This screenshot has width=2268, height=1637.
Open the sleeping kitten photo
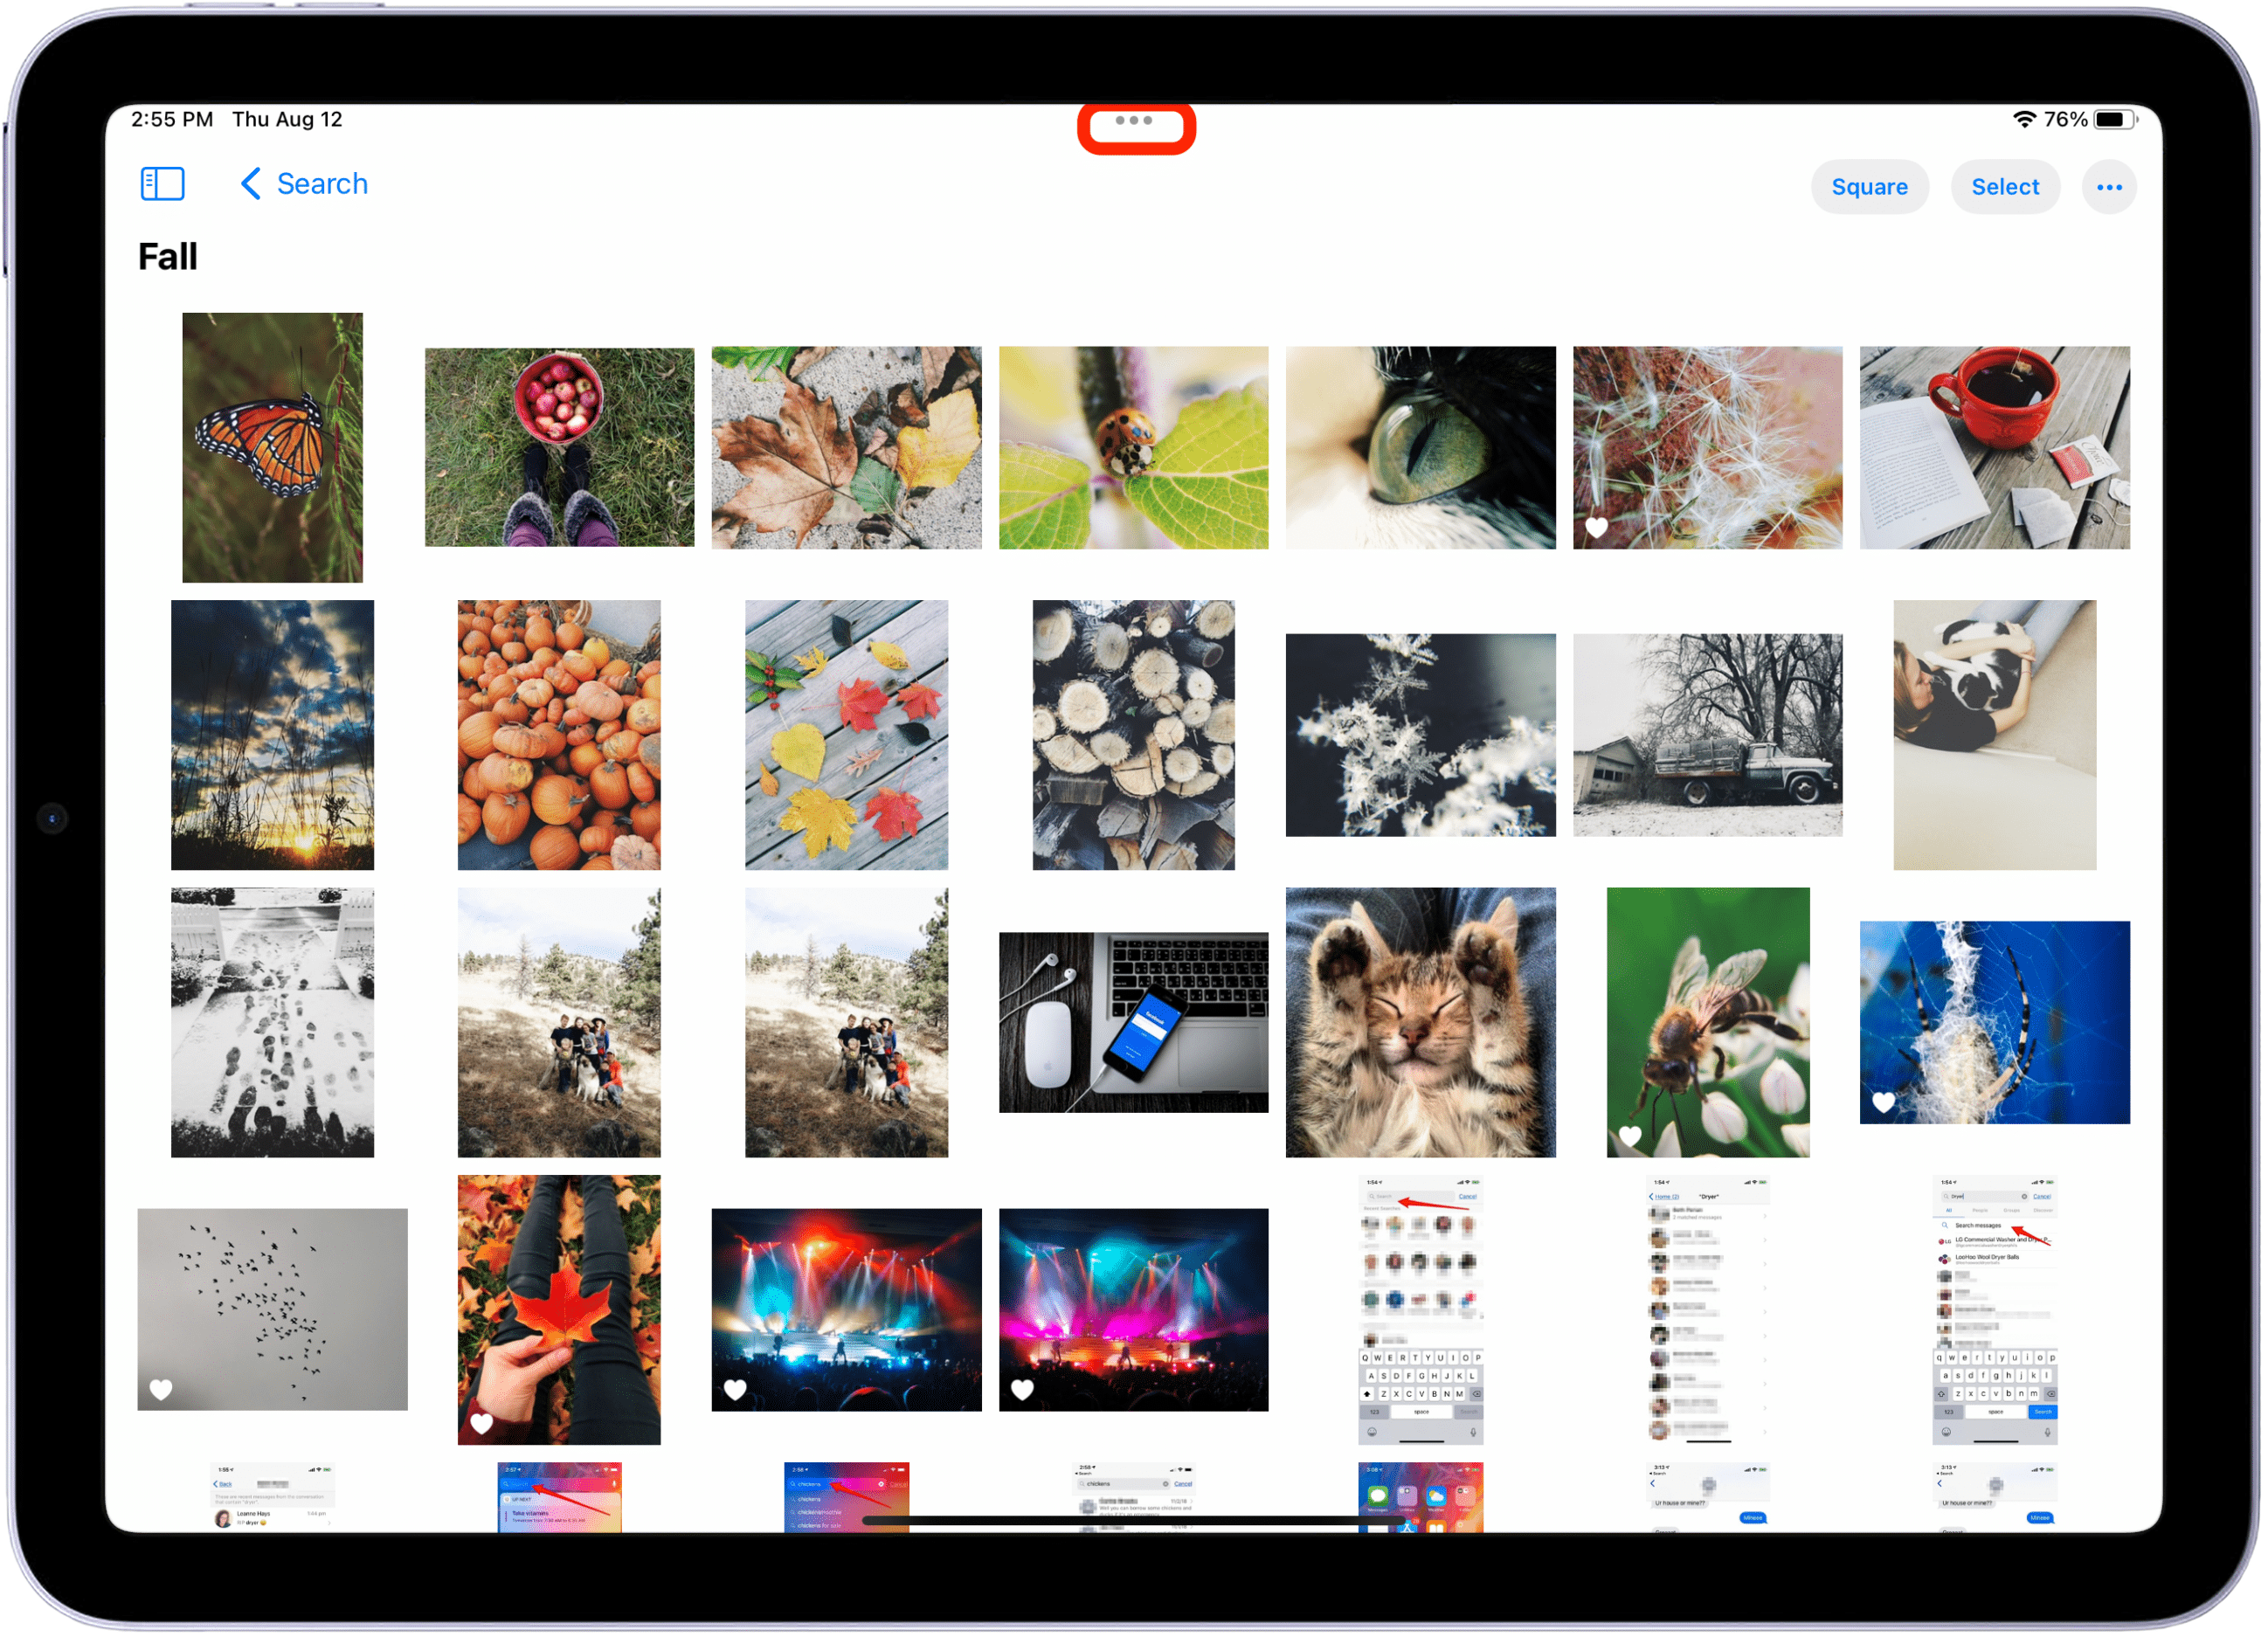click(1423, 1024)
